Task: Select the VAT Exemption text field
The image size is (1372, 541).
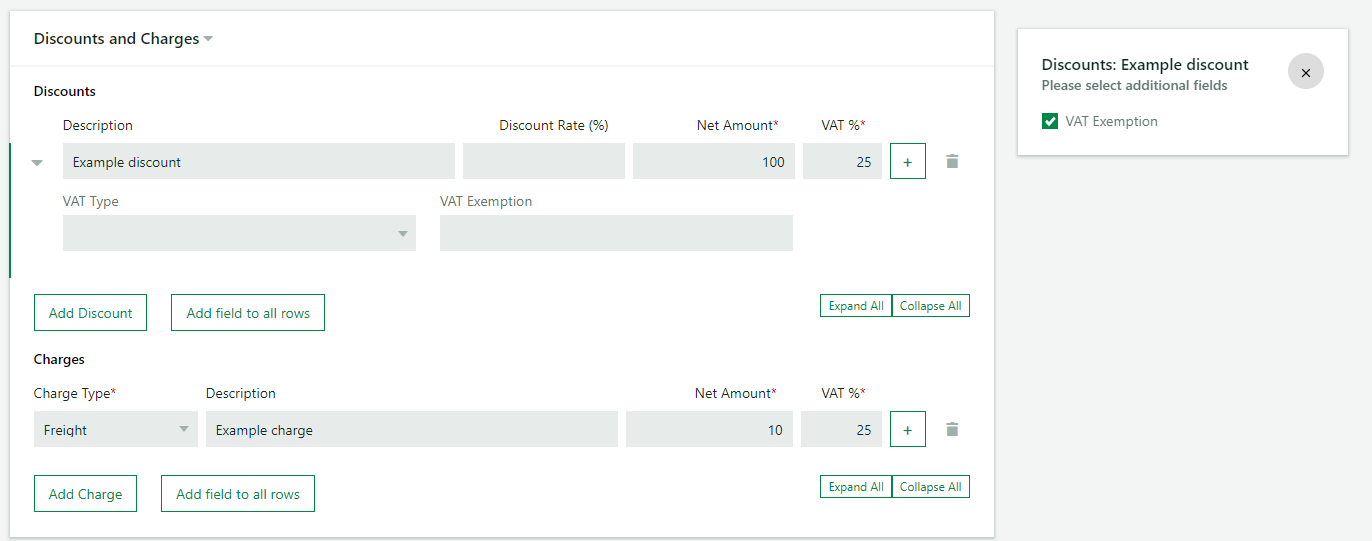Action: coord(616,233)
